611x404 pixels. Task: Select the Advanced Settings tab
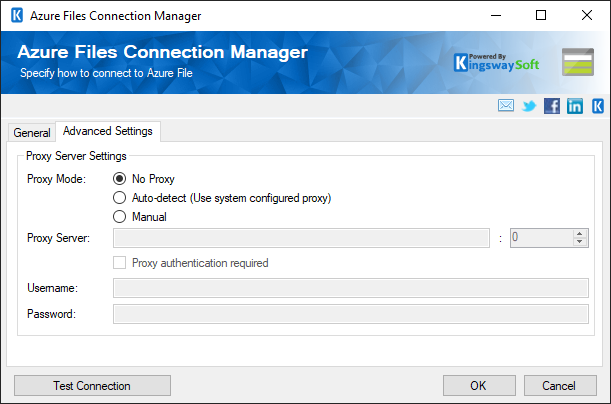coord(108,131)
